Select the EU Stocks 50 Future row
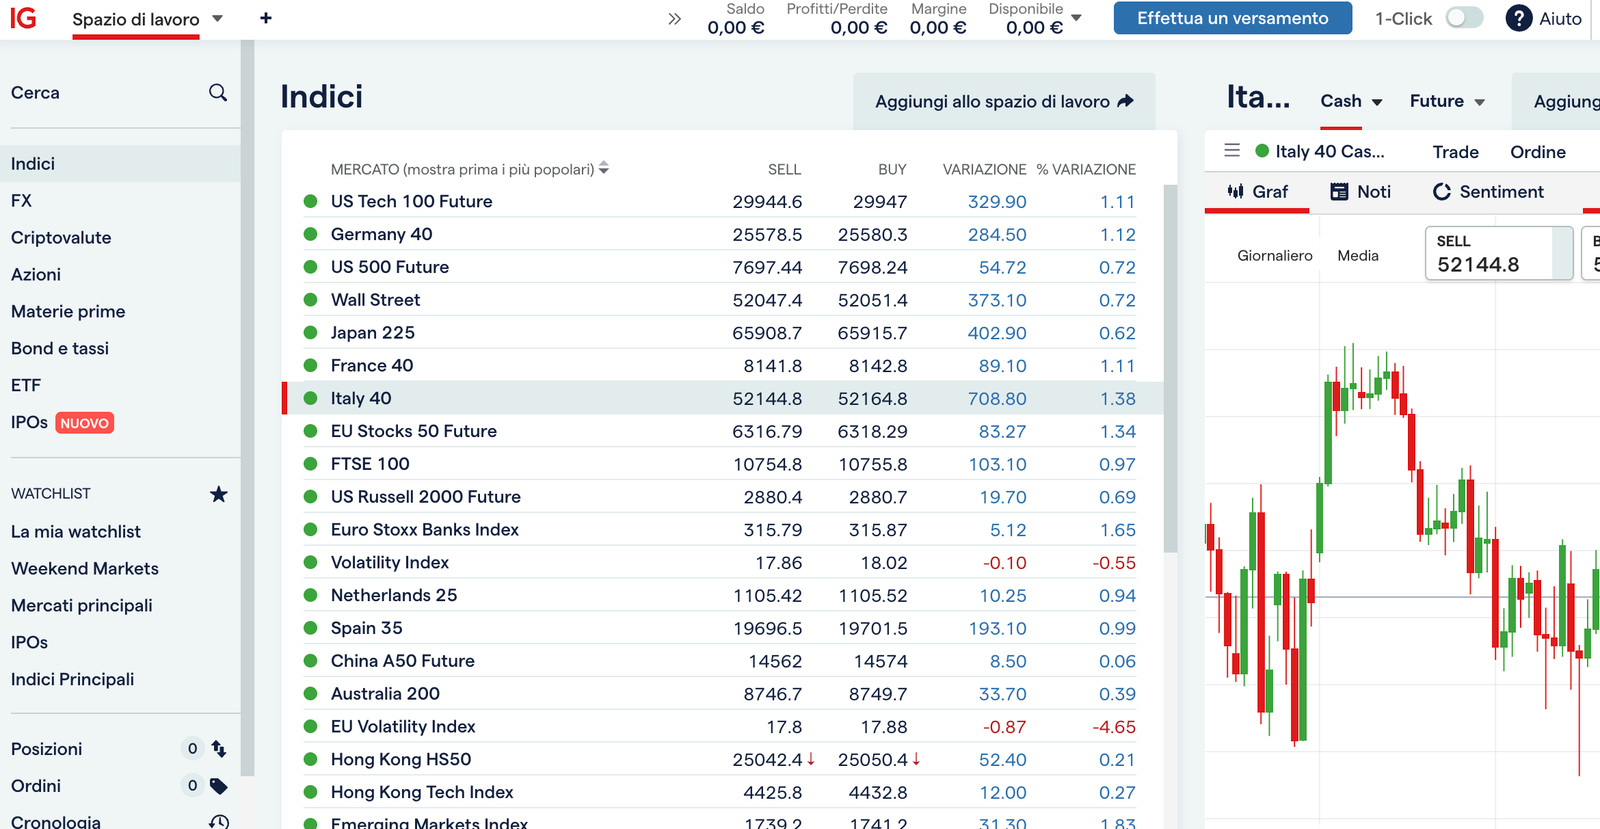1600x829 pixels. [723, 432]
